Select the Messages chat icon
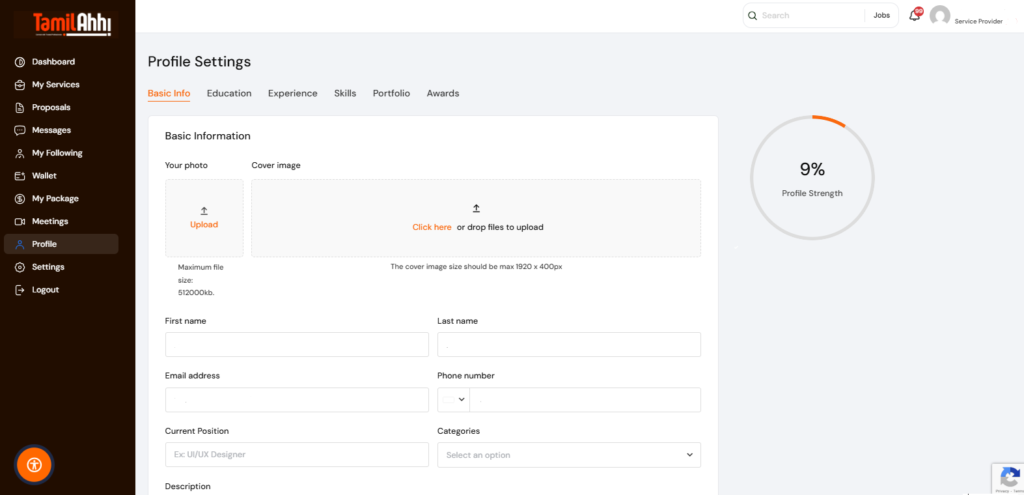This screenshot has height=495, width=1024. pos(20,130)
